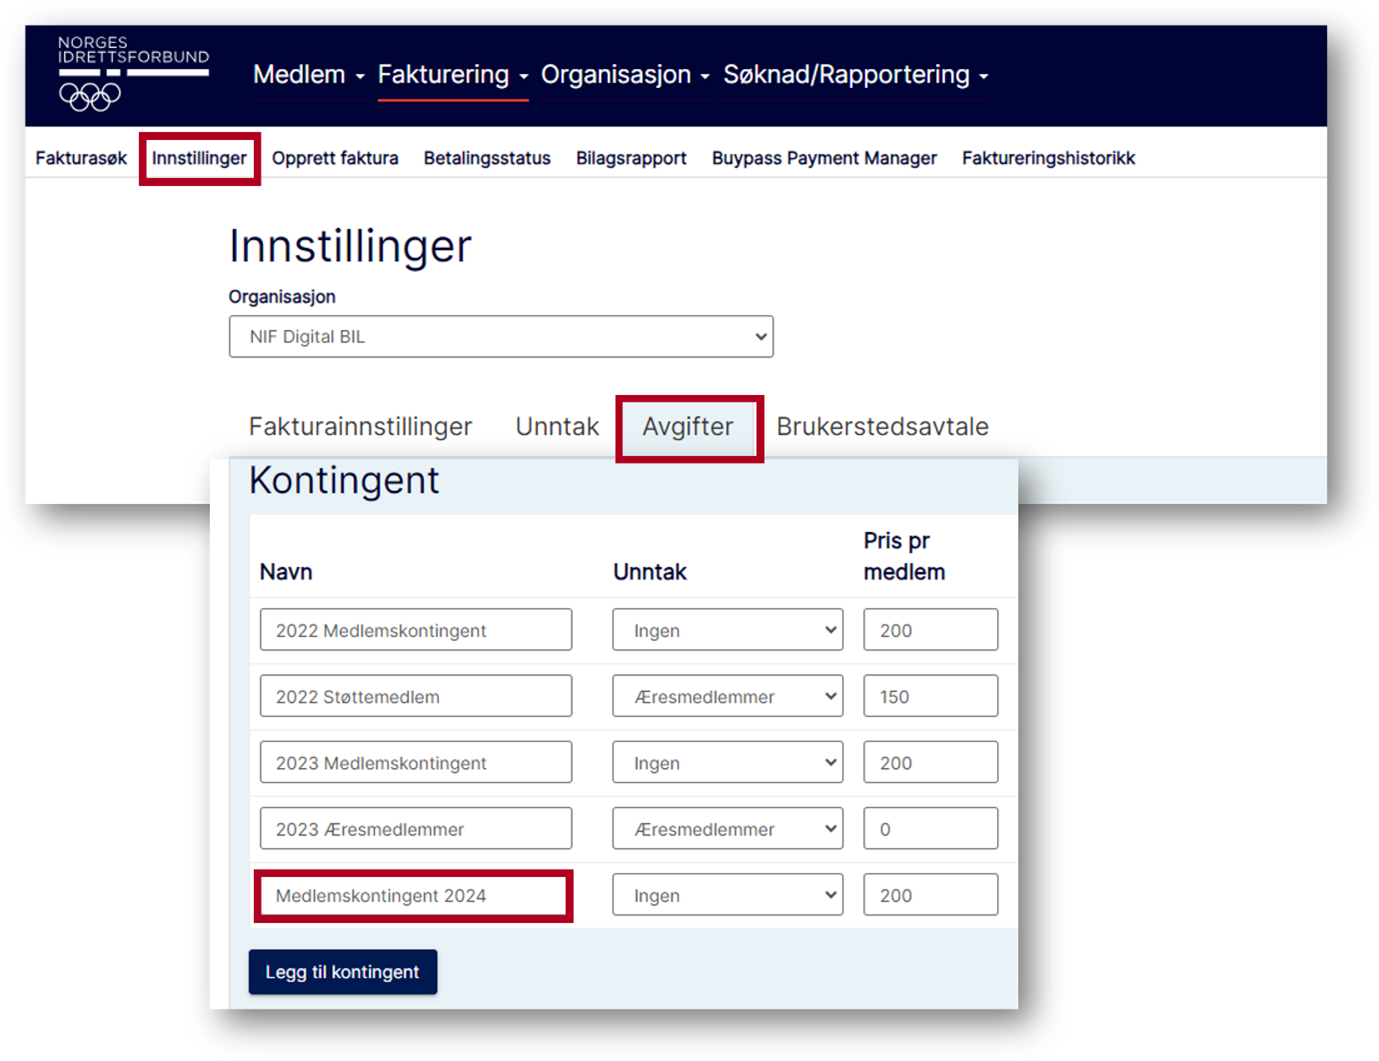View Betalingsstatus
Viewport: 1379px width, 1061px height.
pos(487,157)
